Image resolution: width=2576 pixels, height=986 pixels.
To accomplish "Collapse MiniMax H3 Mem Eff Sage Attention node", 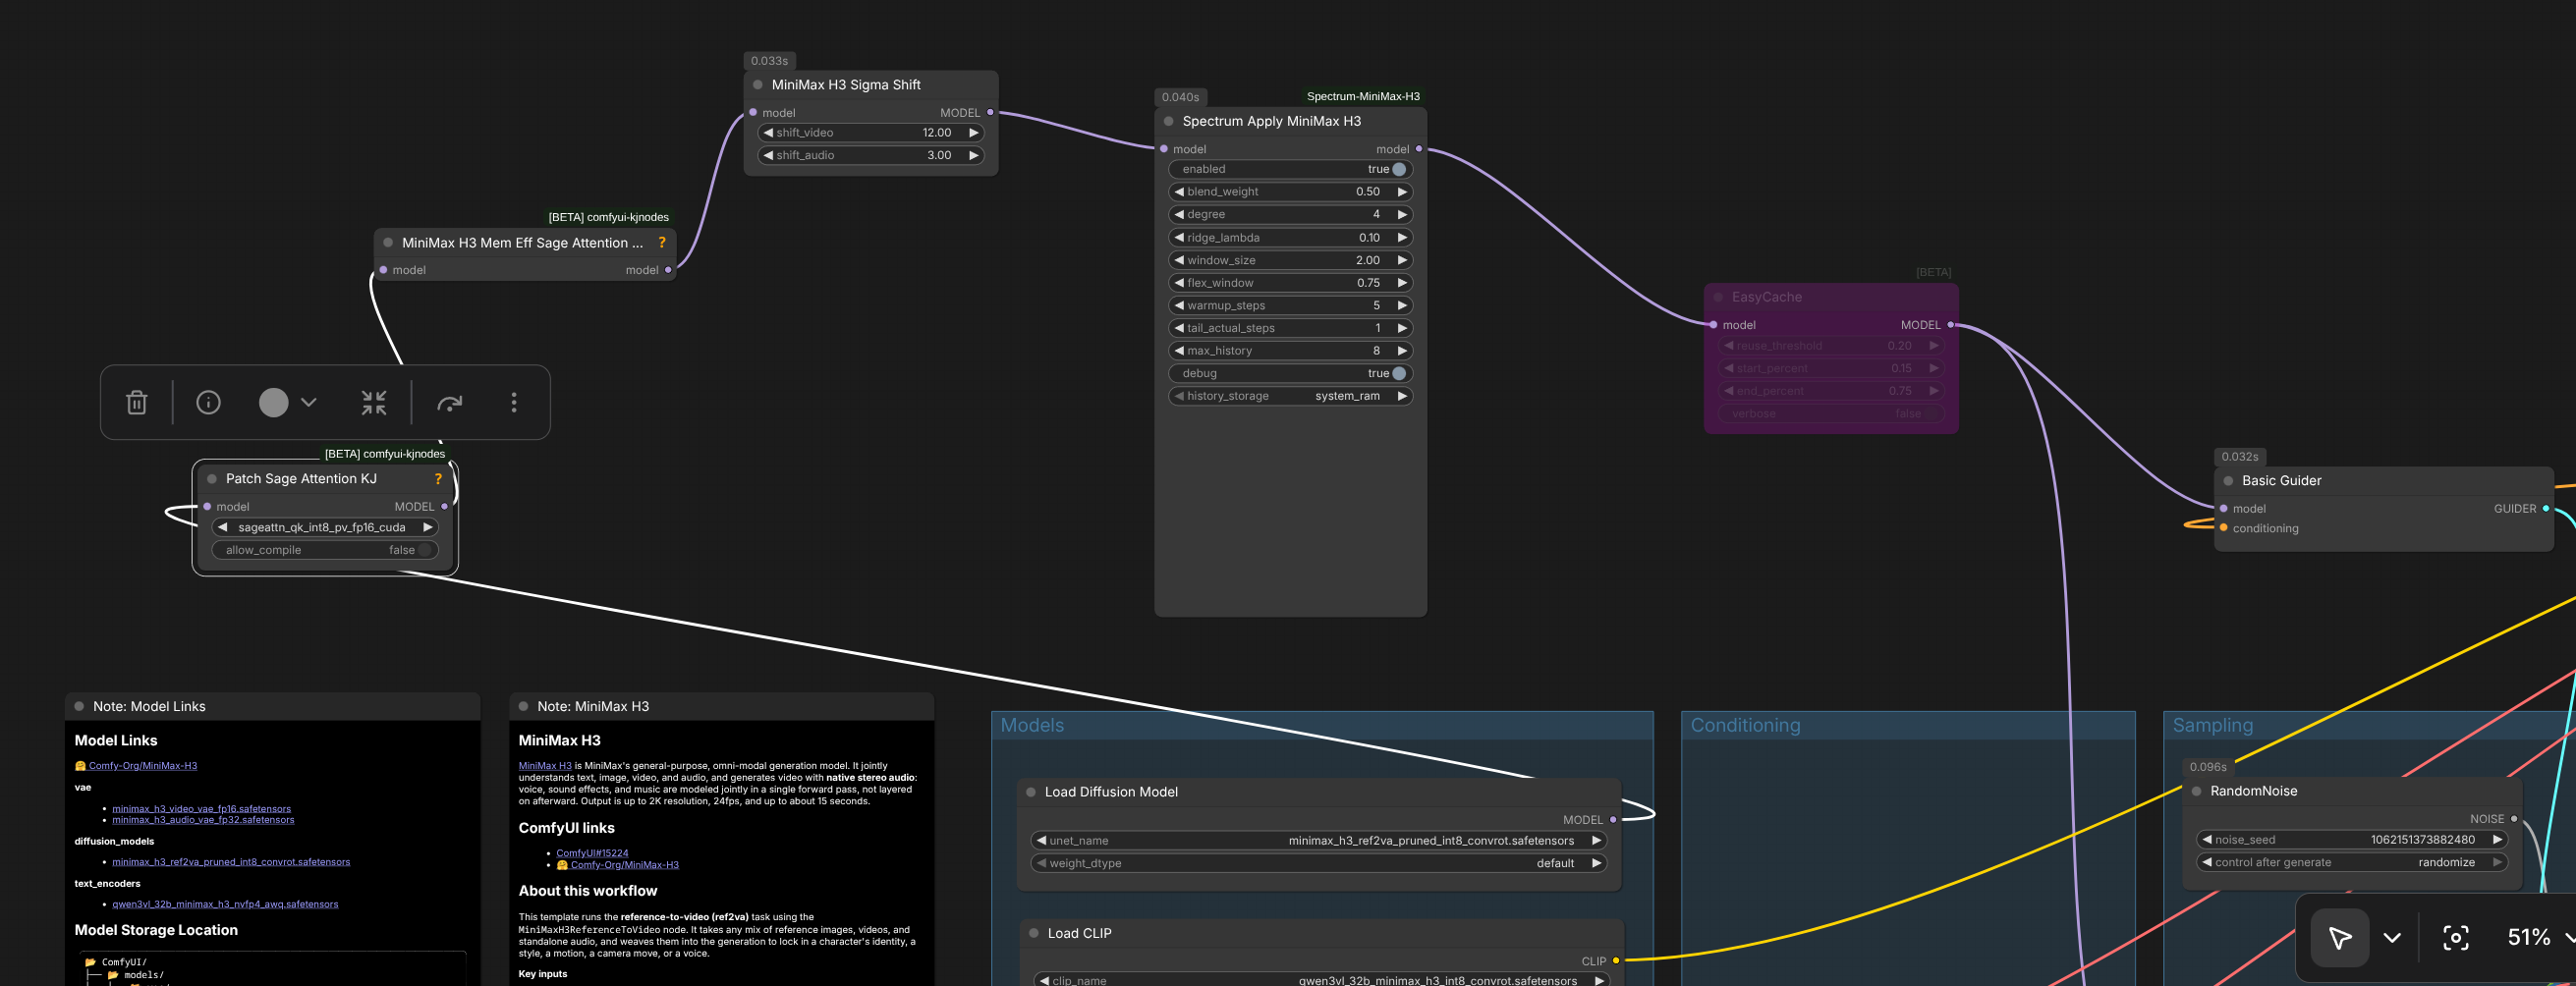I will (x=388, y=243).
